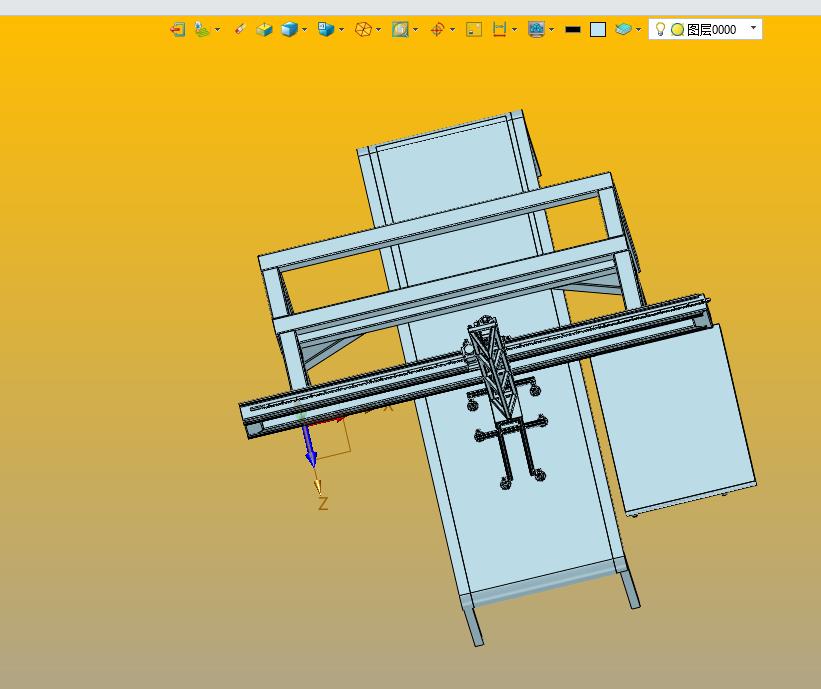Click the zoom window magnifier icon

(x=400, y=29)
